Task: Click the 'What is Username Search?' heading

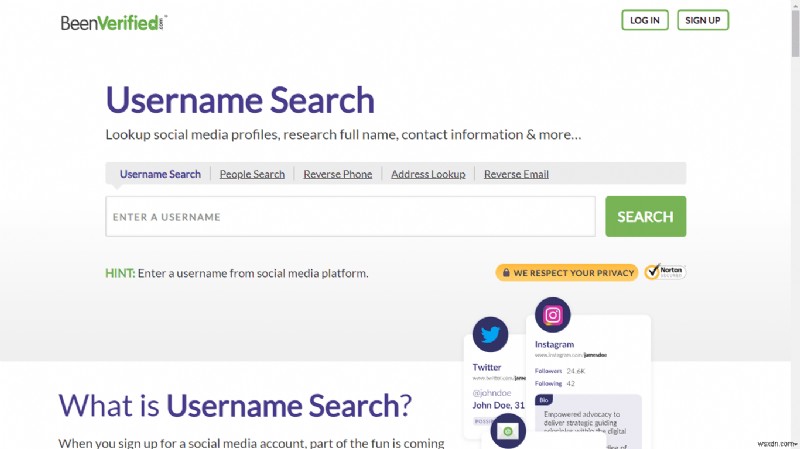Action: pyautogui.click(x=235, y=406)
